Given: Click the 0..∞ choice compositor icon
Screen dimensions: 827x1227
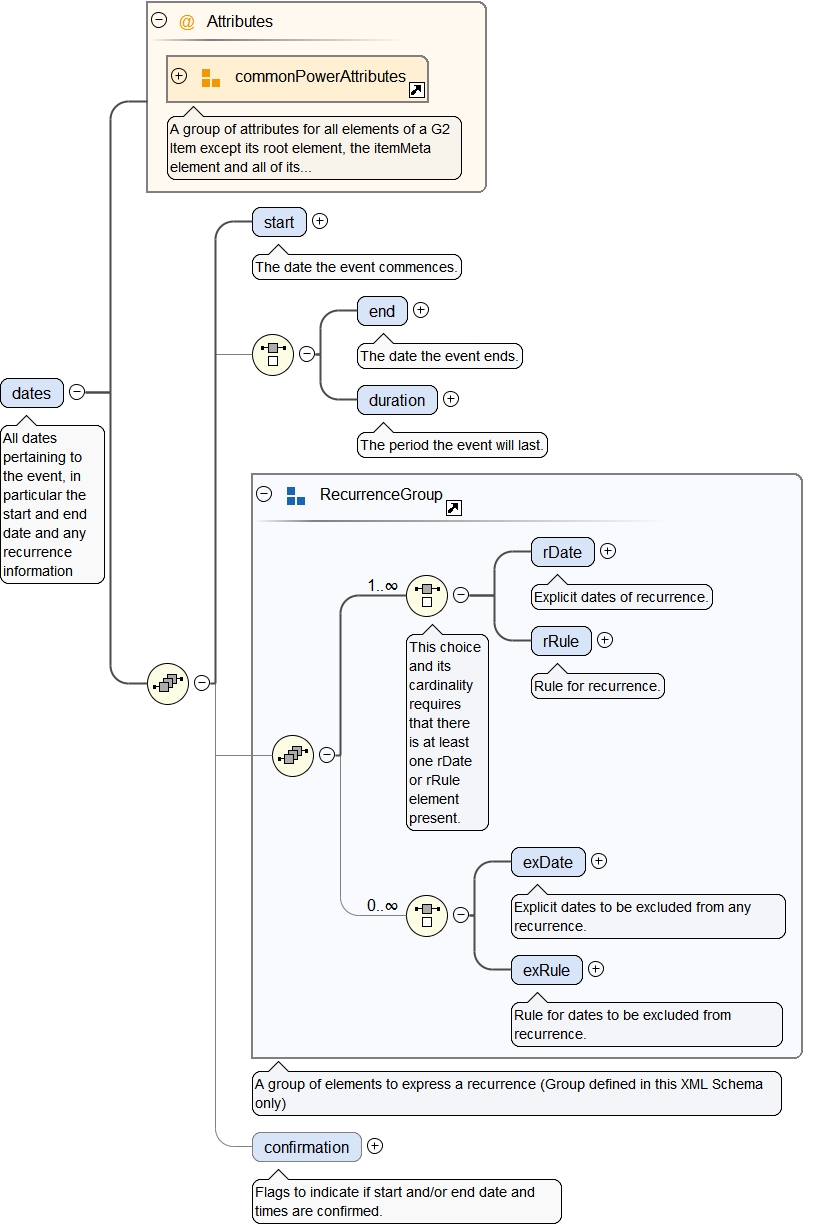Looking at the screenshot, I should [x=427, y=914].
